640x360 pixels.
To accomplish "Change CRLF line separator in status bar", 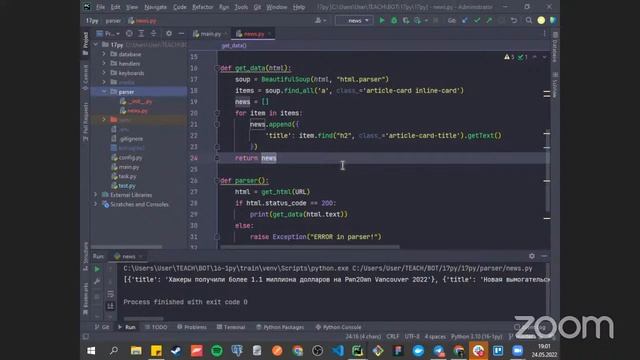I will (x=392, y=336).
